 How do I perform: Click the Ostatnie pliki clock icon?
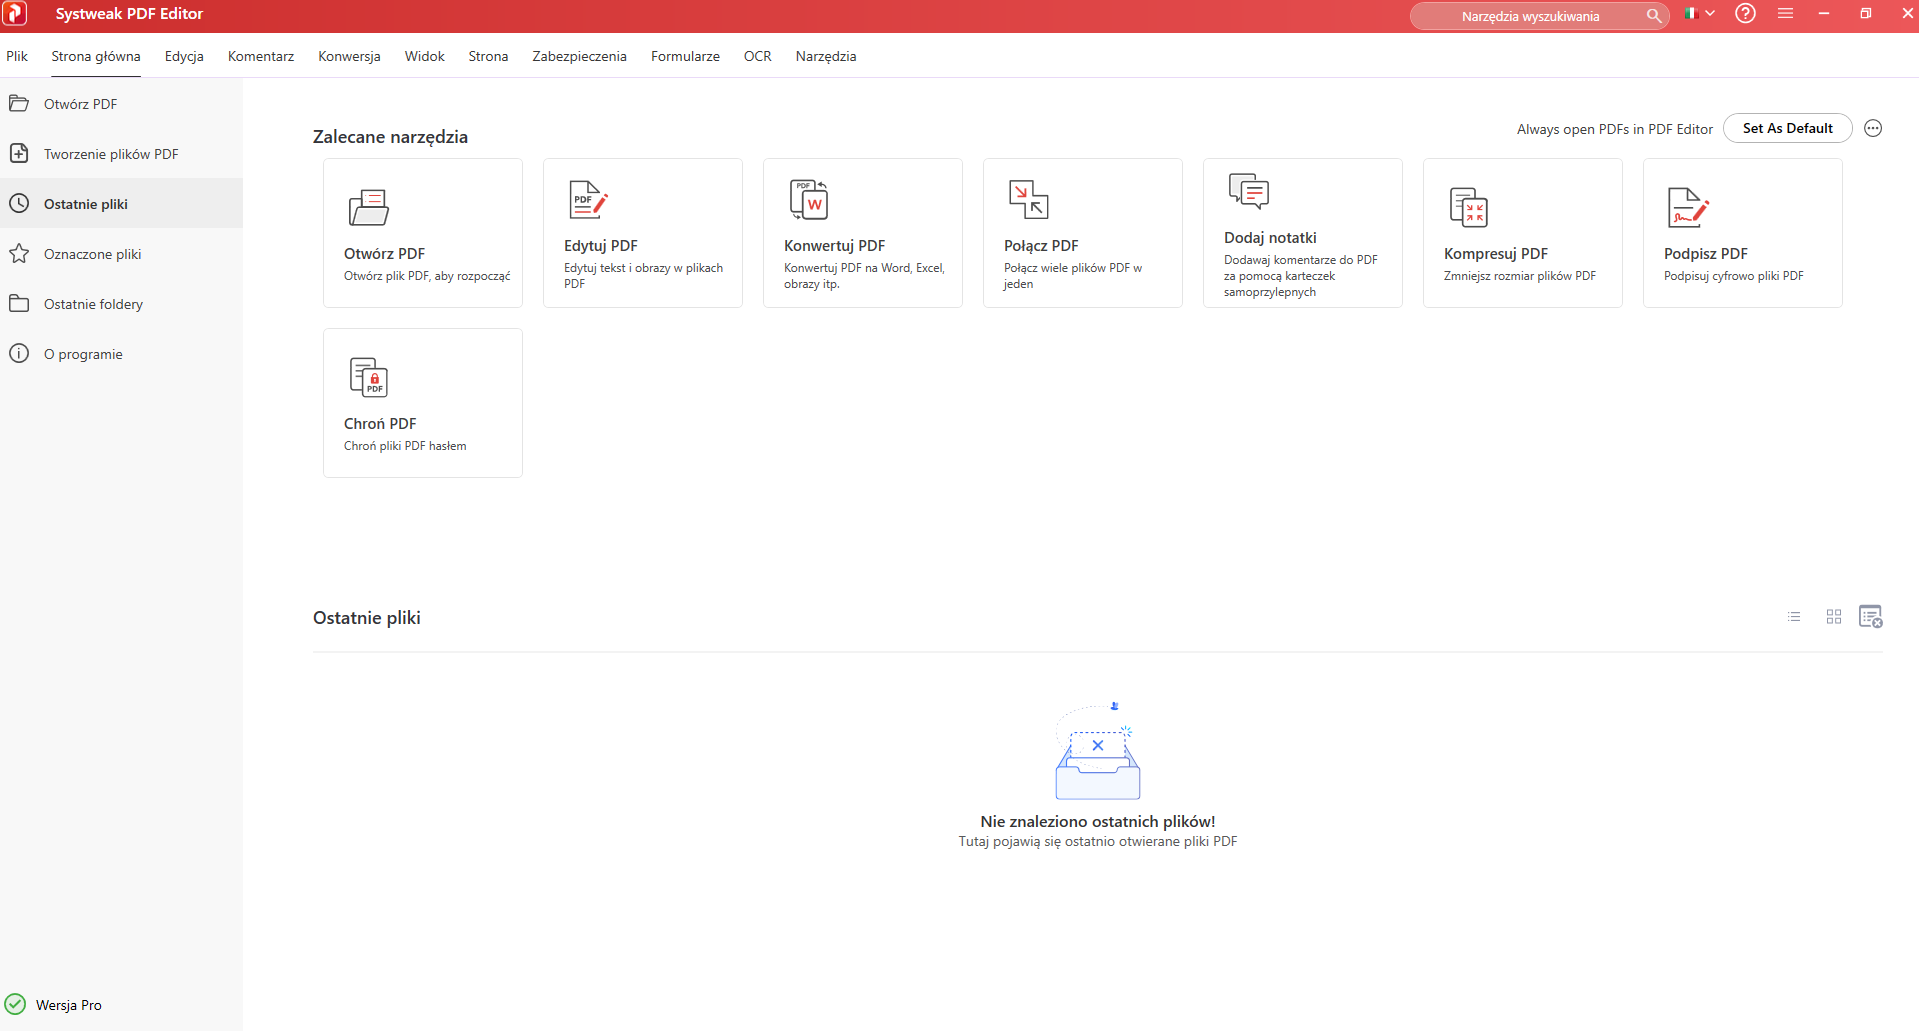click(19, 204)
